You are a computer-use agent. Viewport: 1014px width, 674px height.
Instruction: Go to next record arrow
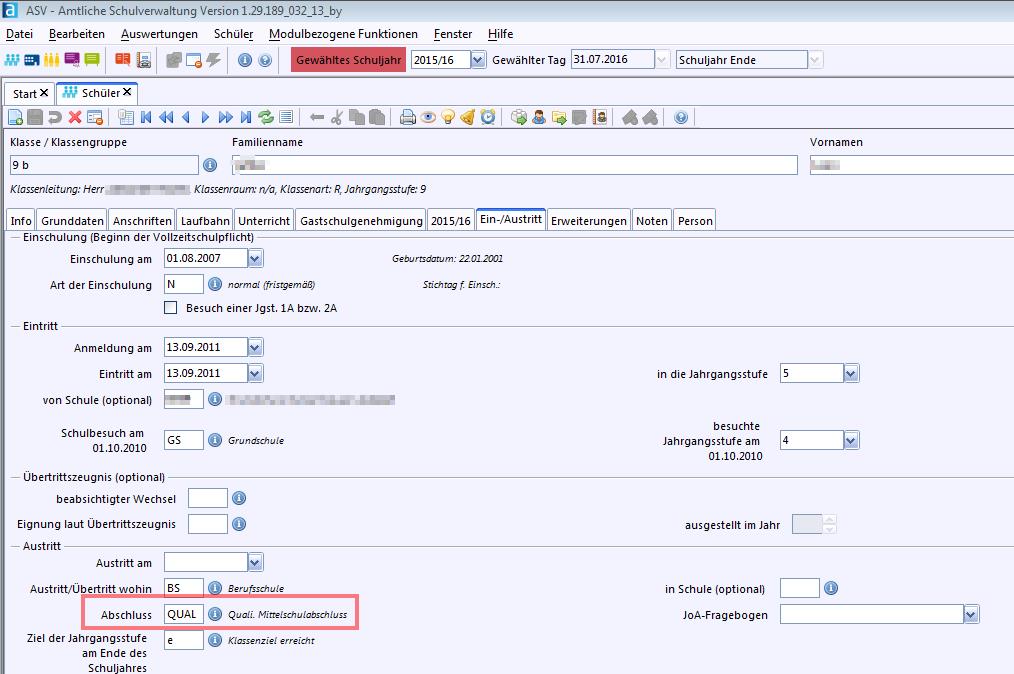coord(206,117)
